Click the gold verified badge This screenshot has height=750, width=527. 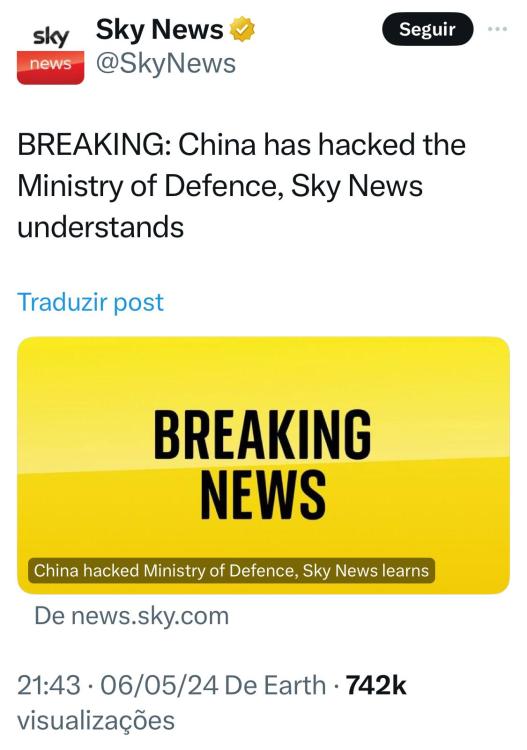(242, 30)
